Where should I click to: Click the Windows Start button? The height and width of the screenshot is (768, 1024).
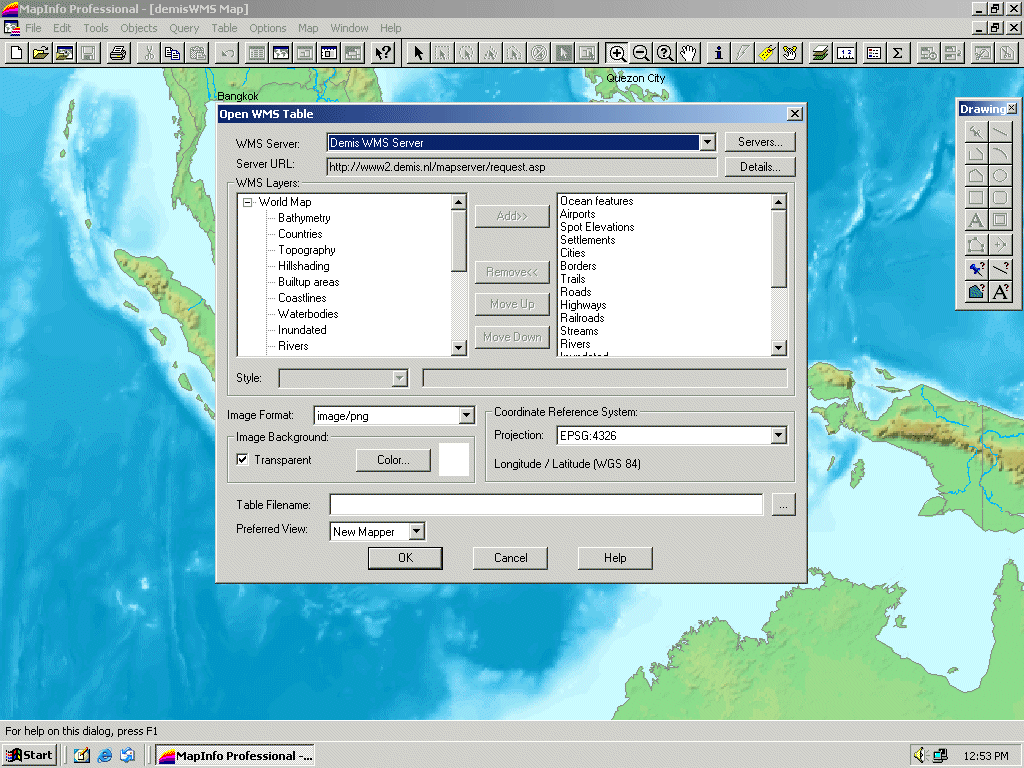pos(29,756)
